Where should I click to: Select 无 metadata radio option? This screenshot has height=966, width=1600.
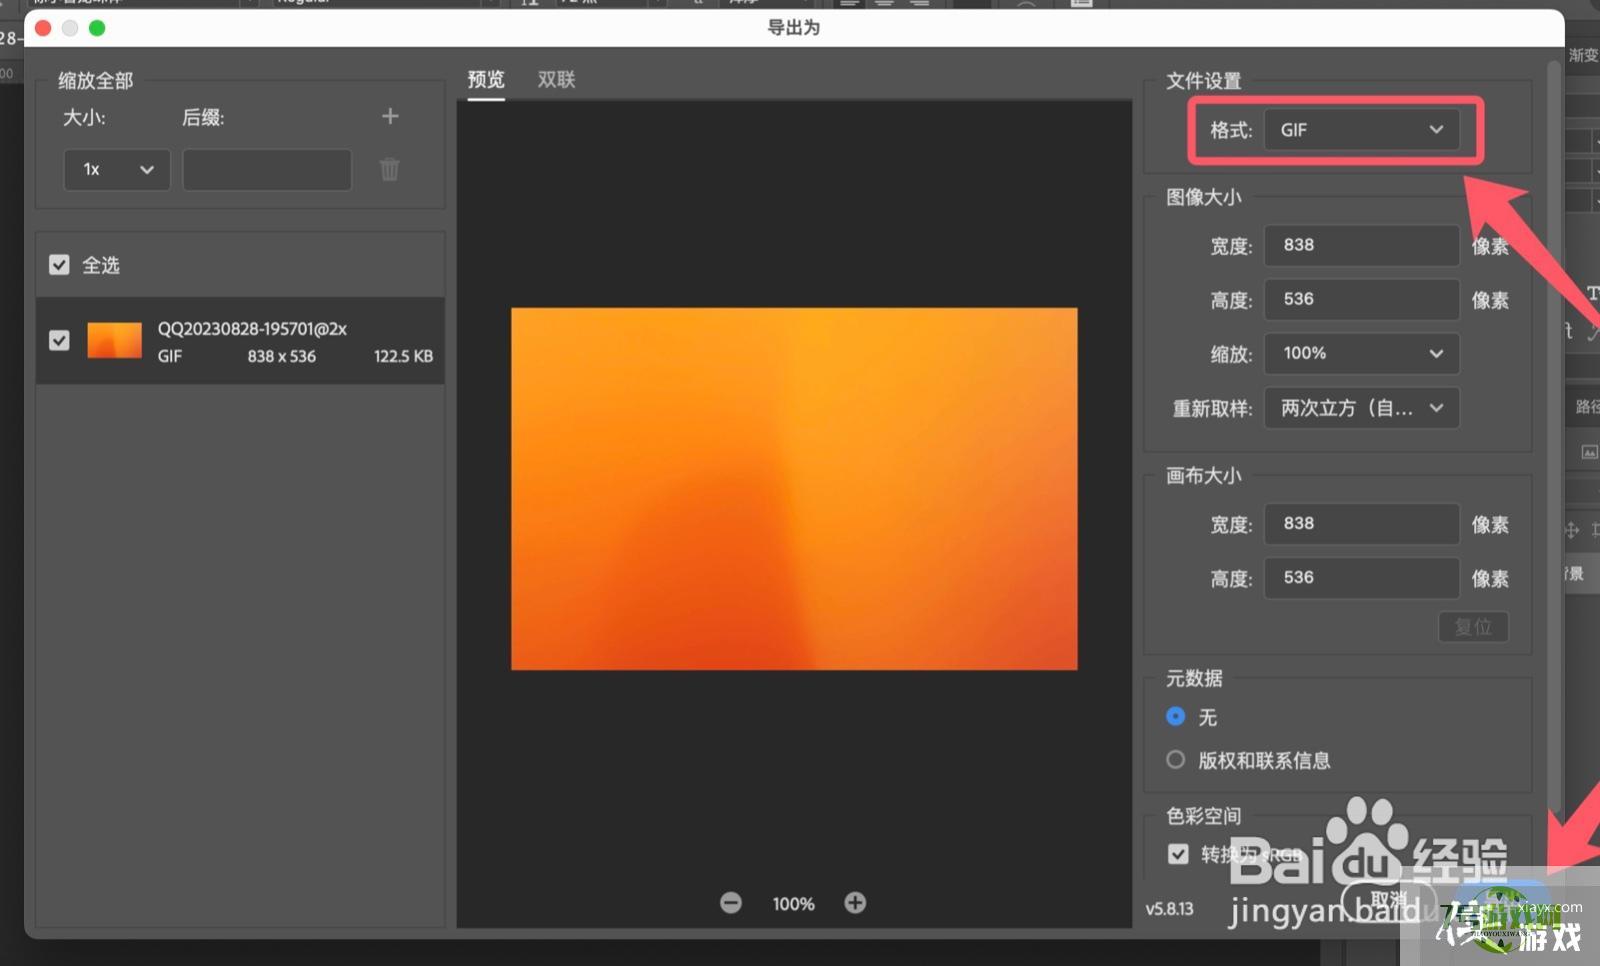coord(1176,716)
